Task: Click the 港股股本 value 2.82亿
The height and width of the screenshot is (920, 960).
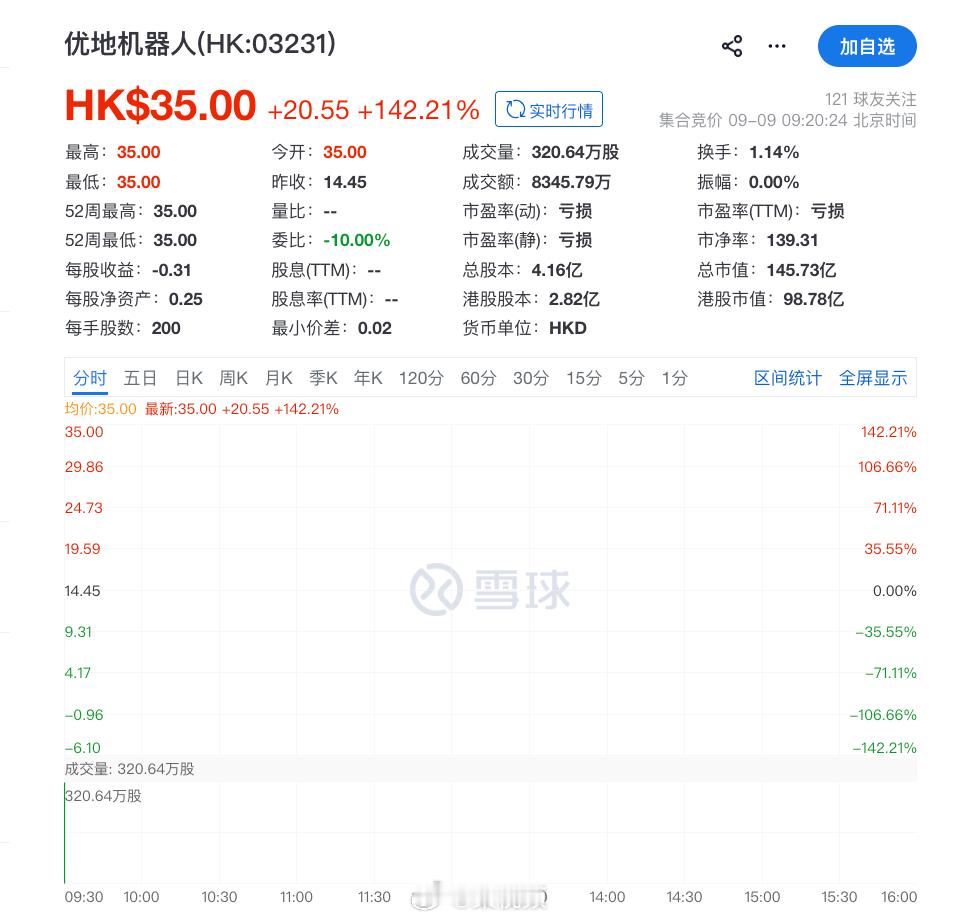Action: (x=574, y=299)
